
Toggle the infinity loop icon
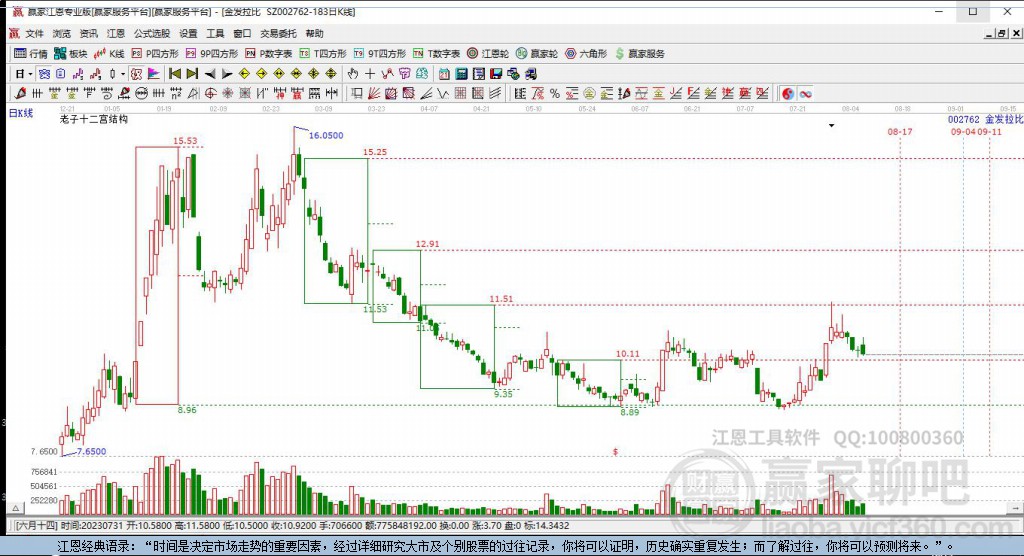point(805,93)
